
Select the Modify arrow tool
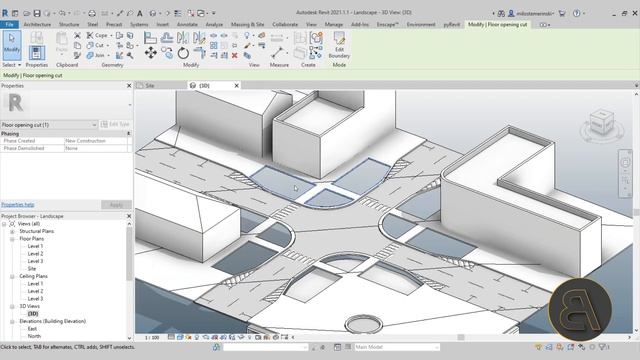pyautogui.click(x=11, y=45)
